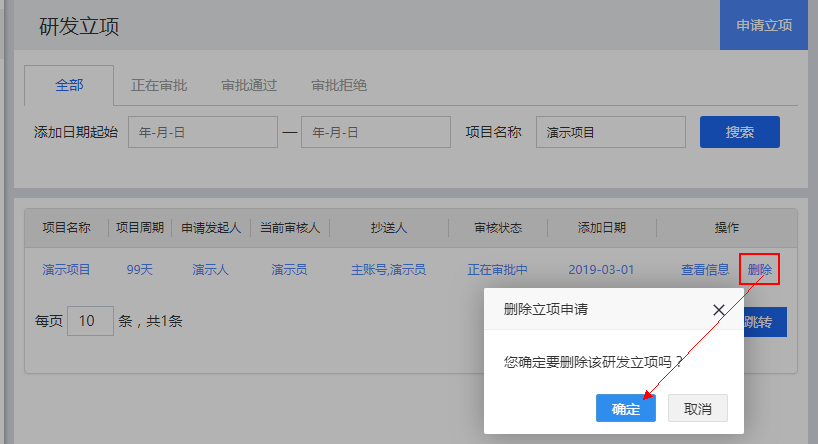Click the 99天 cell
The height and width of the screenshot is (444, 818).
[139, 270]
